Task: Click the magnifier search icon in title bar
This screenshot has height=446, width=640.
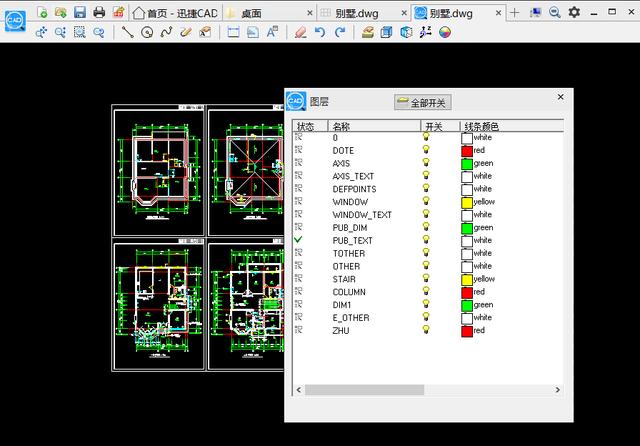Action: [554, 13]
